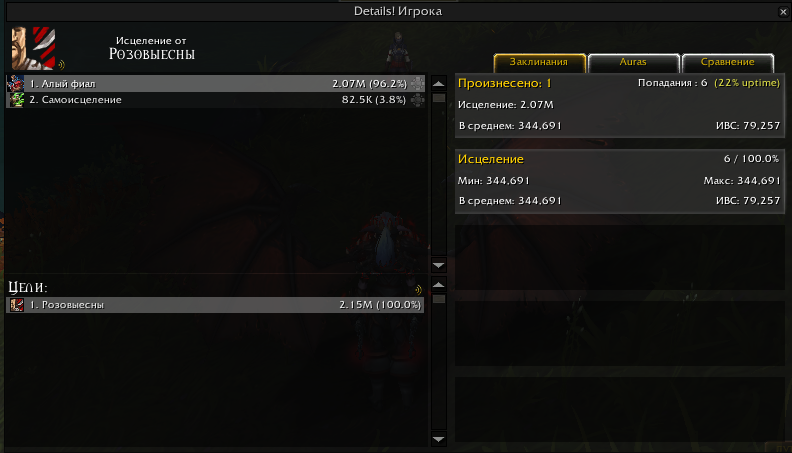Click the speaker icon in Цели header
The image size is (792, 453).
point(418,289)
